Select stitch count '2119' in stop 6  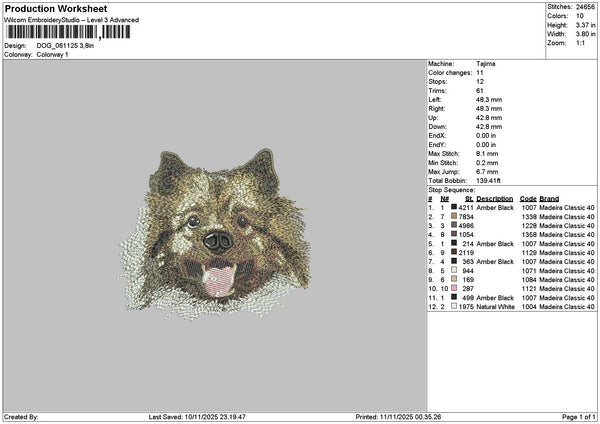click(466, 253)
